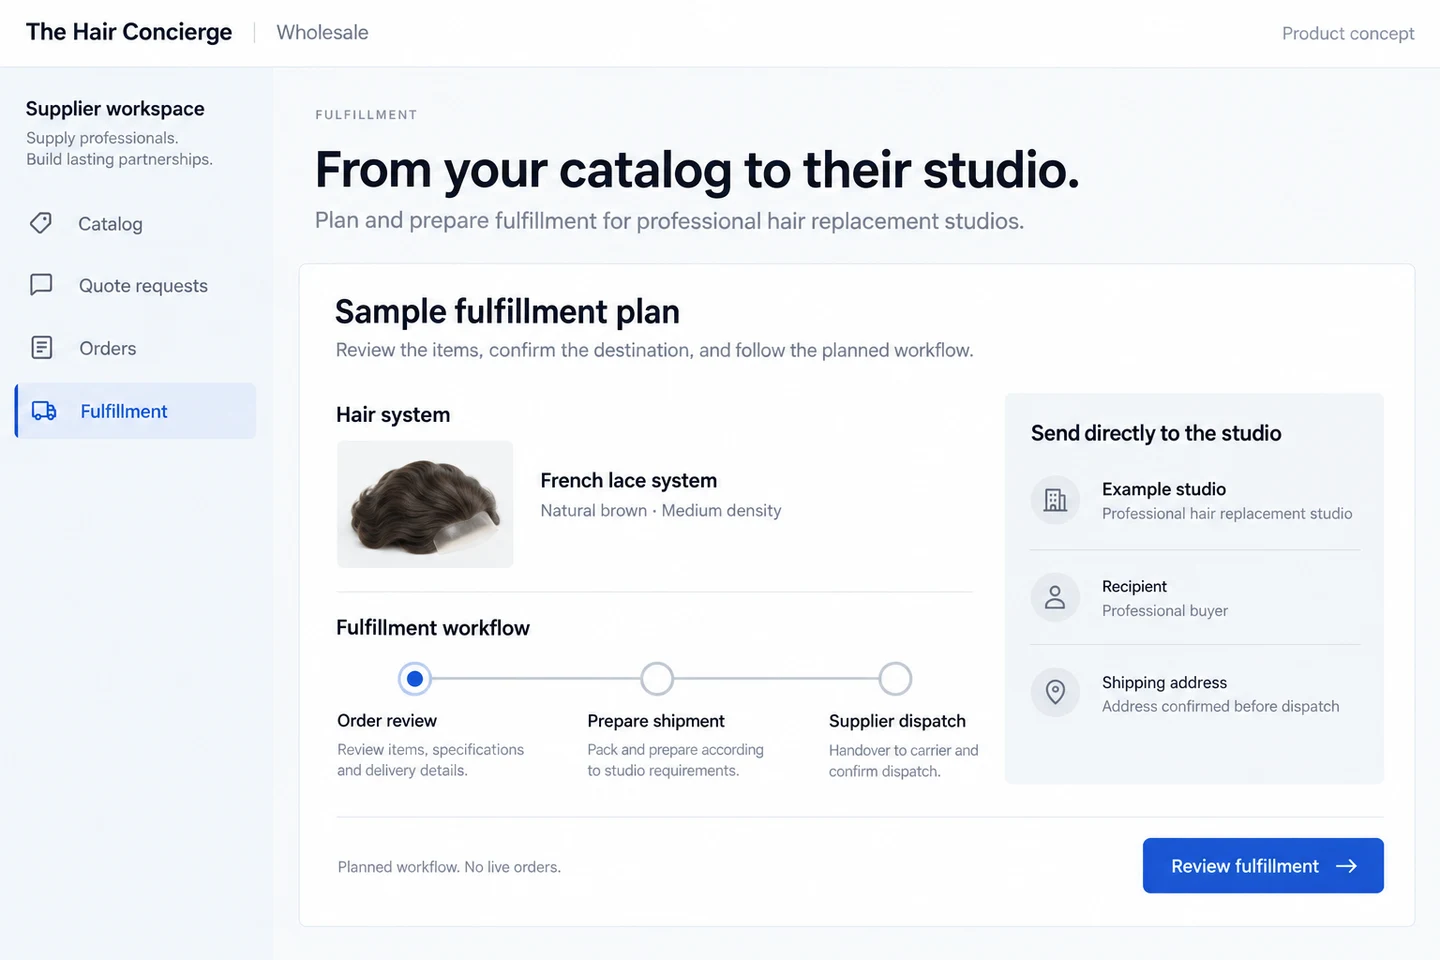Click the Catalog tag icon
Image resolution: width=1440 pixels, height=960 pixels.
[41, 223]
